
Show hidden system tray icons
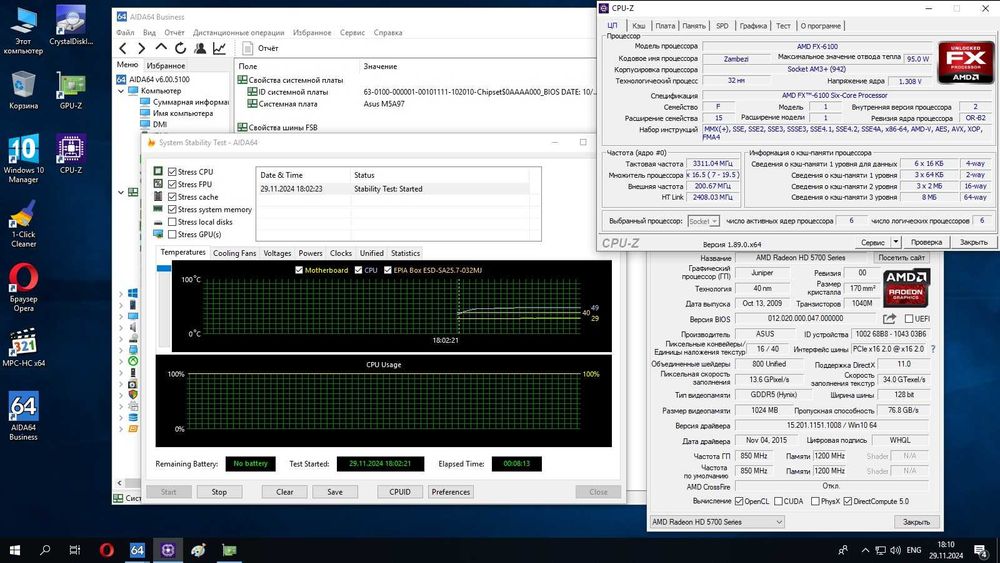pyautogui.click(x=865, y=550)
